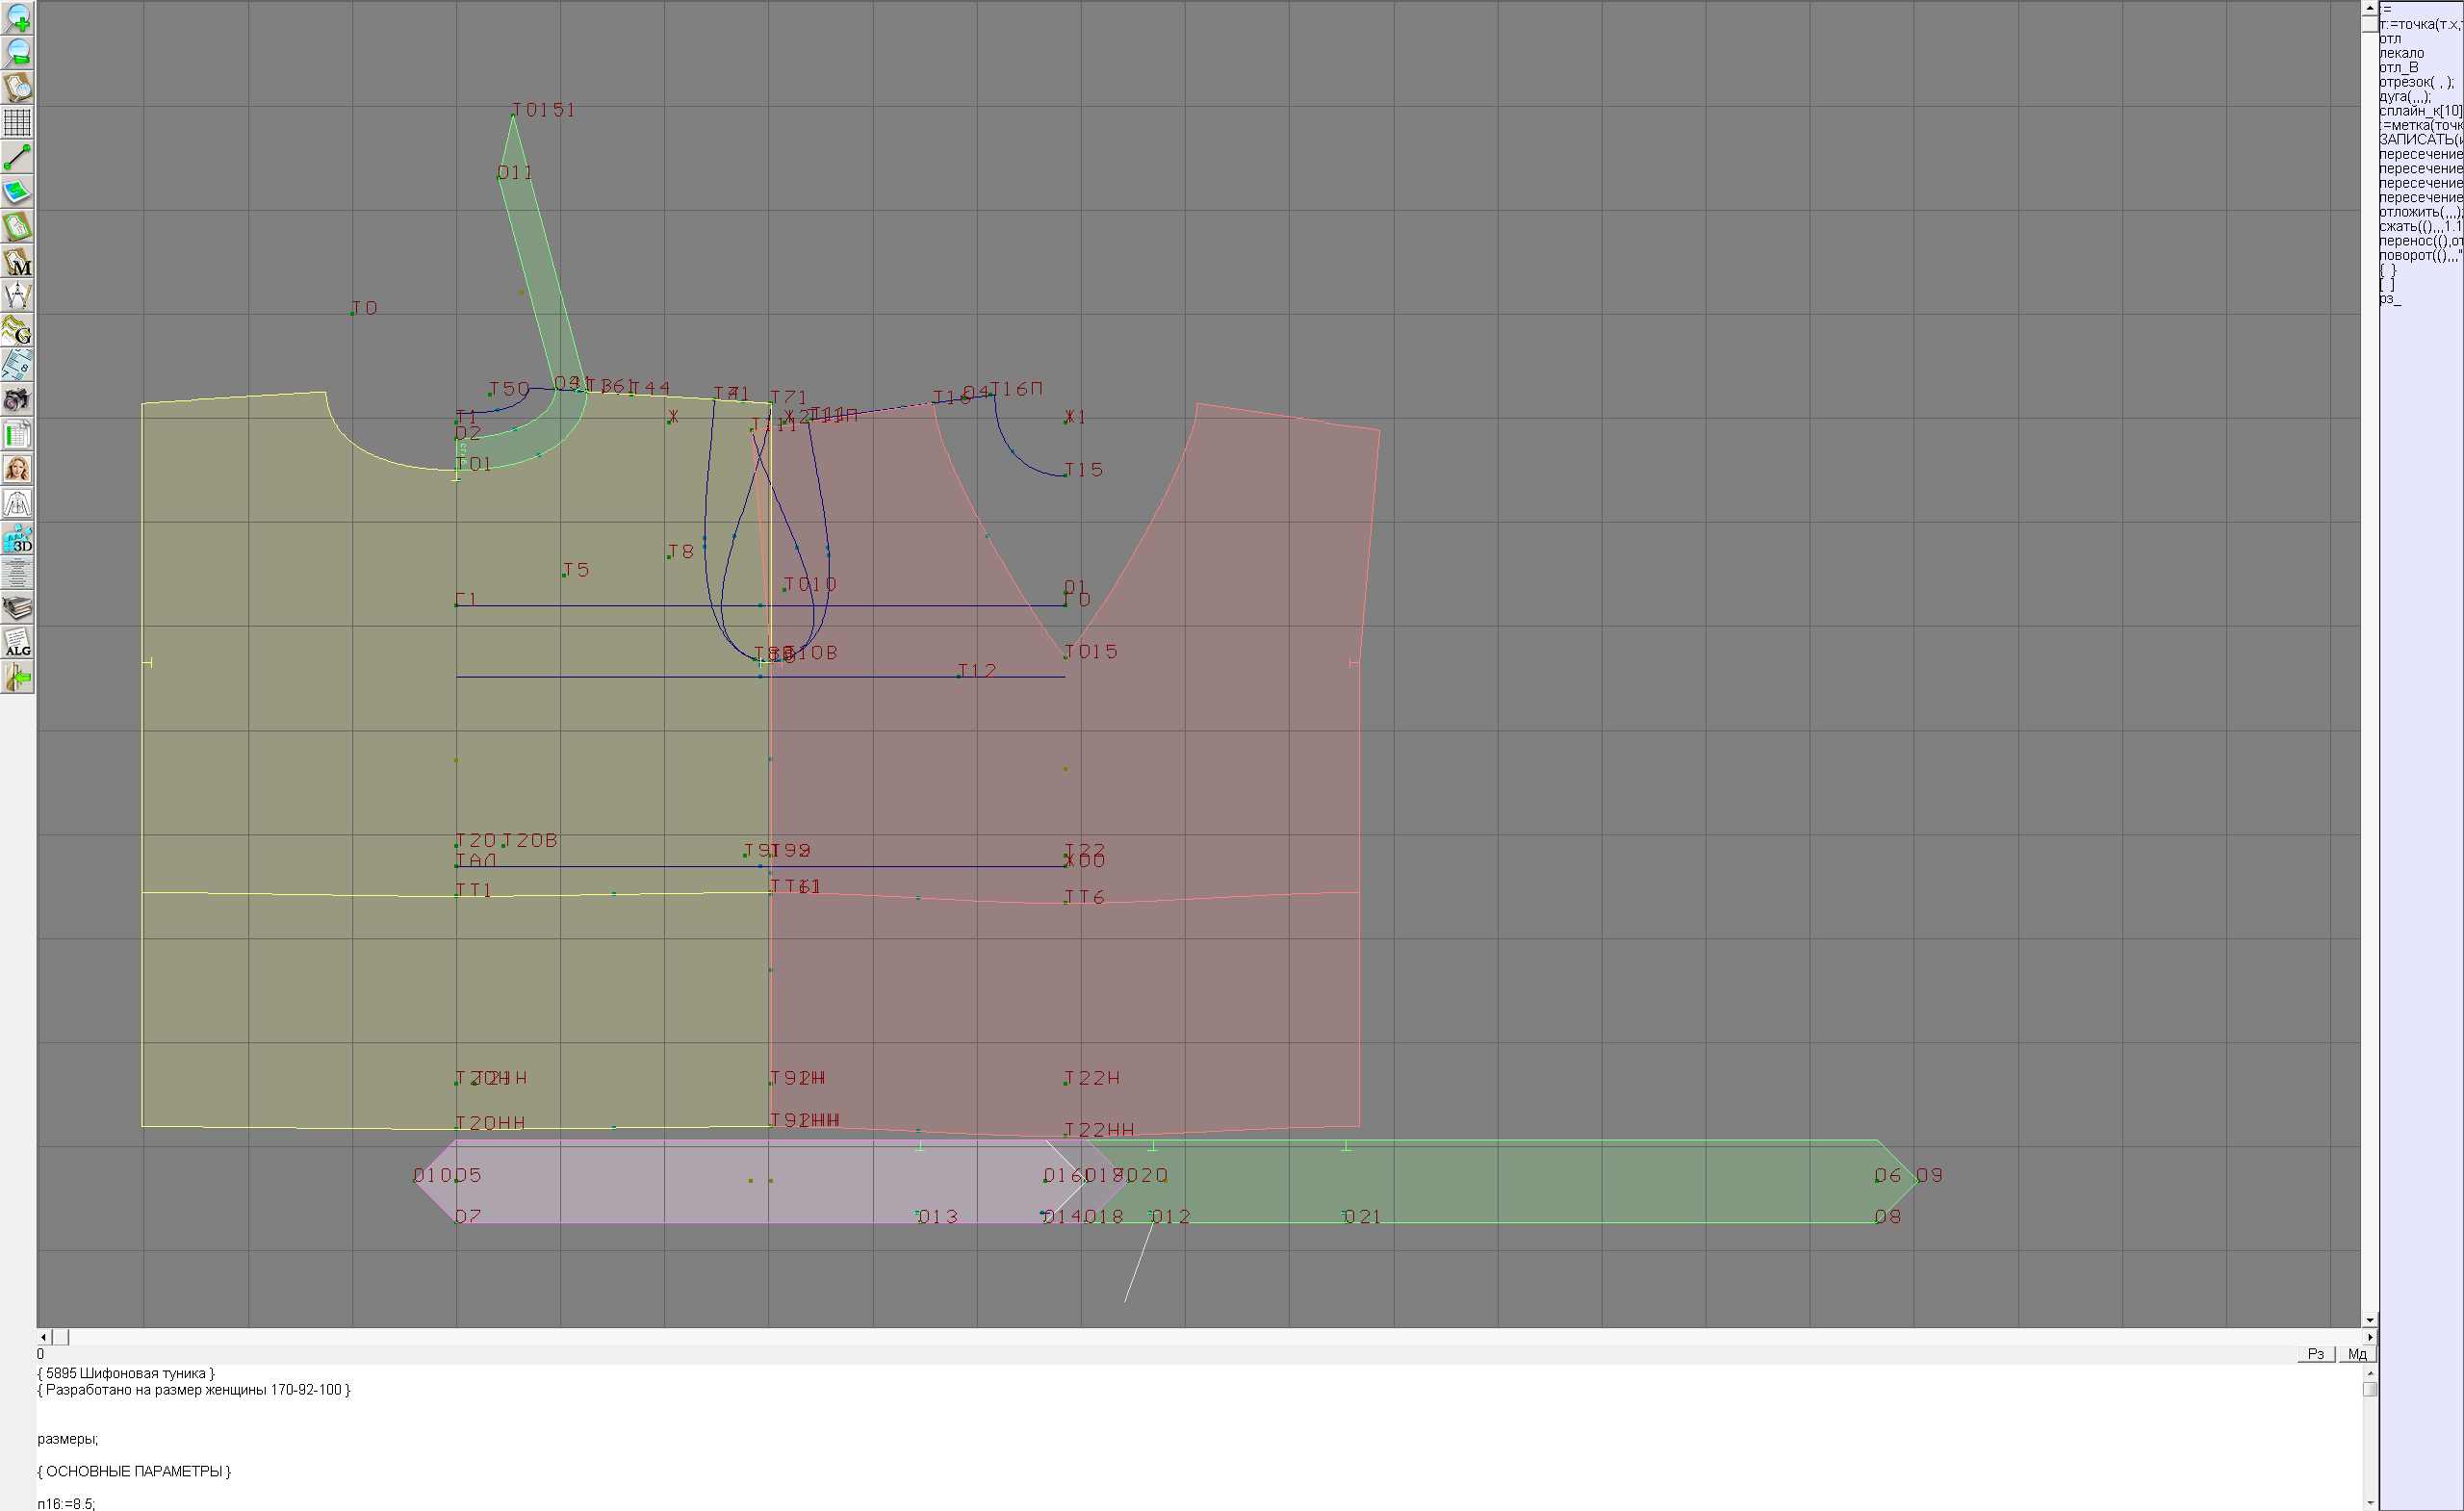Insert the 'лекало' command from the list
This screenshot has width=2464, height=1511.
click(2401, 53)
